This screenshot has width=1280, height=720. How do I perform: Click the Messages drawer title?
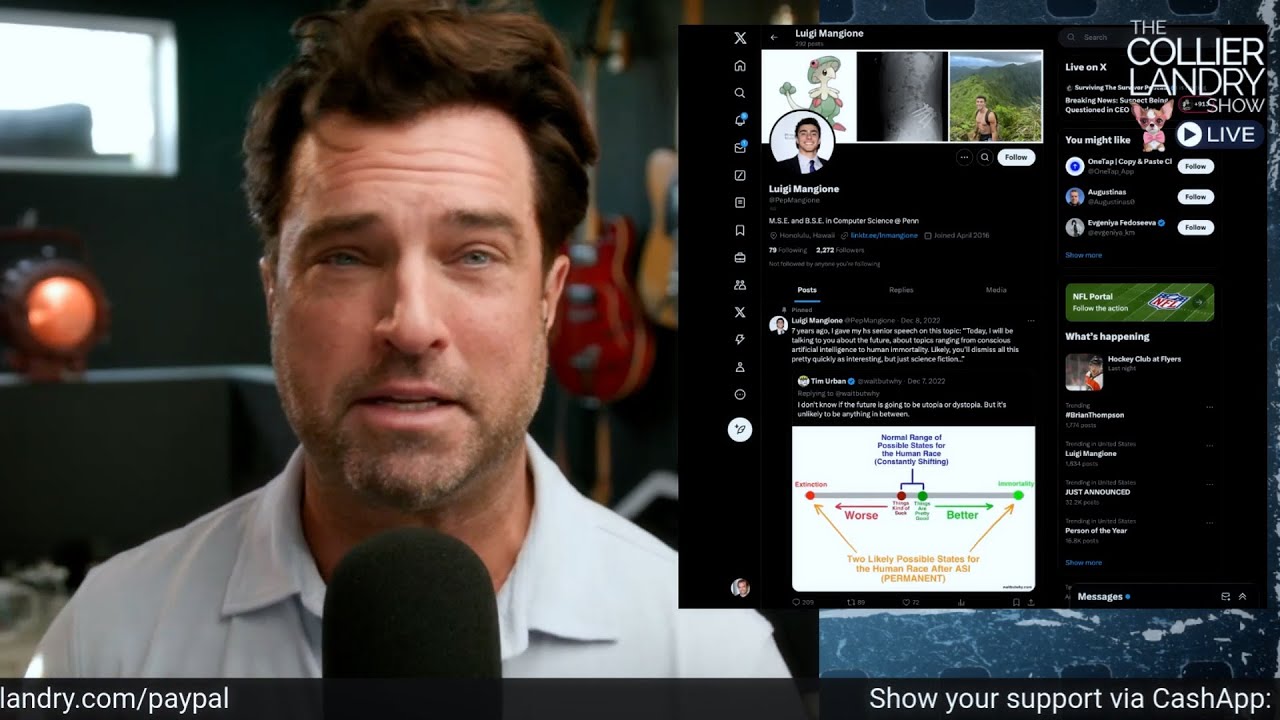point(1100,596)
